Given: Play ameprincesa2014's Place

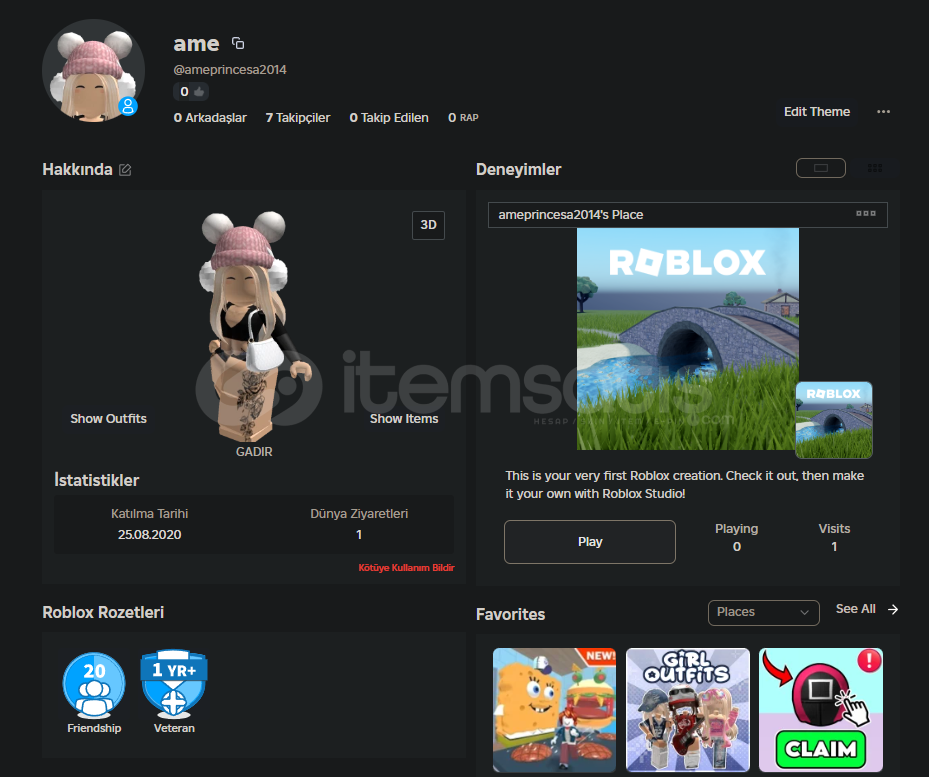Looking at the screenshot, I should tap(590, 542).
